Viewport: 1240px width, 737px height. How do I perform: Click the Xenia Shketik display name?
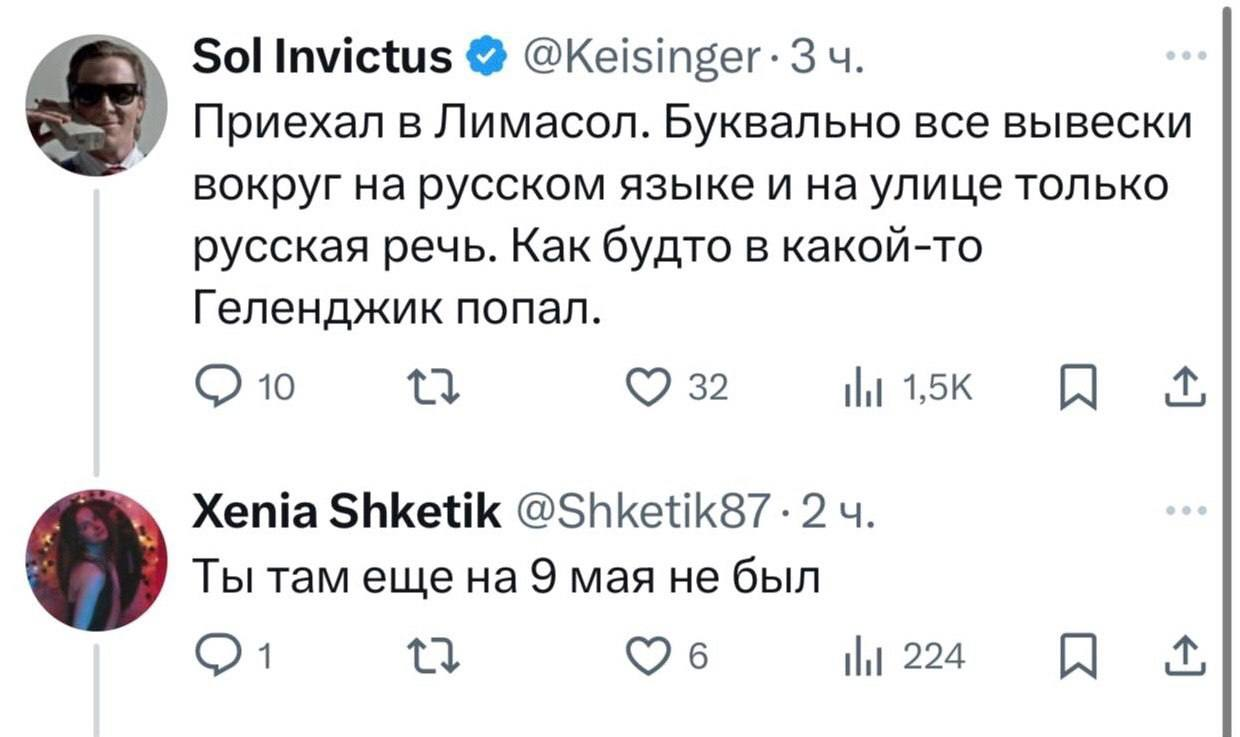[x=345, y=513]
